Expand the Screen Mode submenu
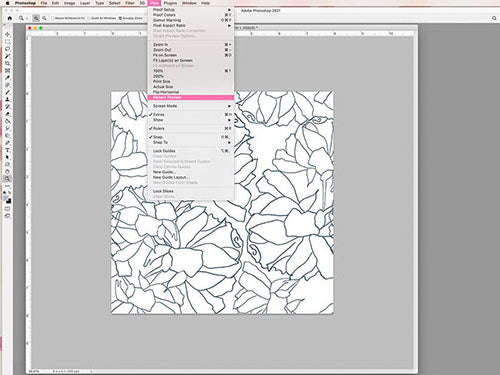 tap(191, 106)
